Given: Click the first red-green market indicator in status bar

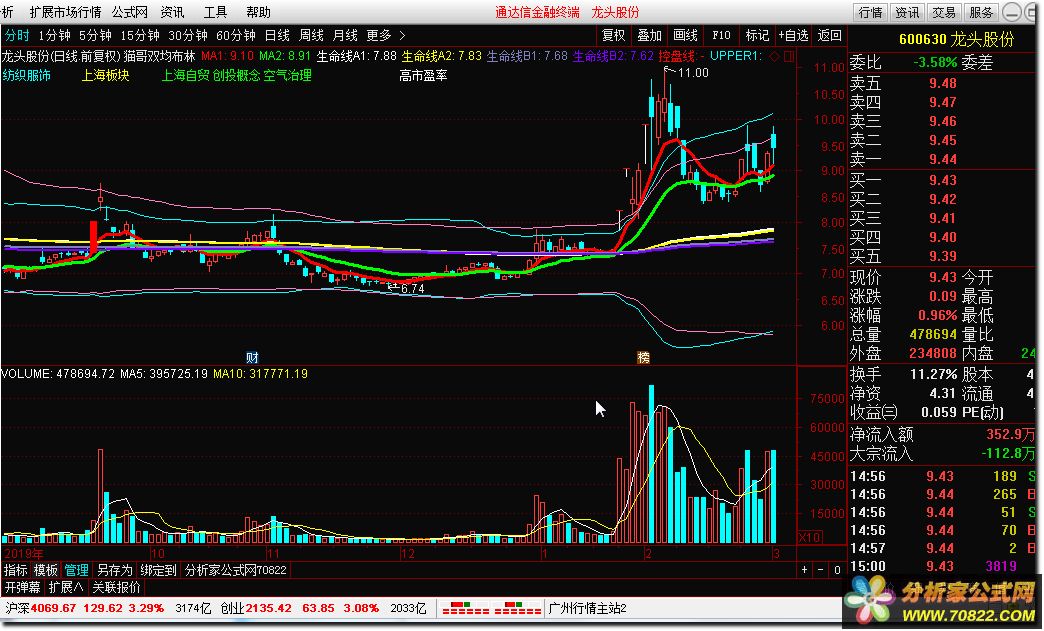Looking at the screenshot, I should (466, 608).
